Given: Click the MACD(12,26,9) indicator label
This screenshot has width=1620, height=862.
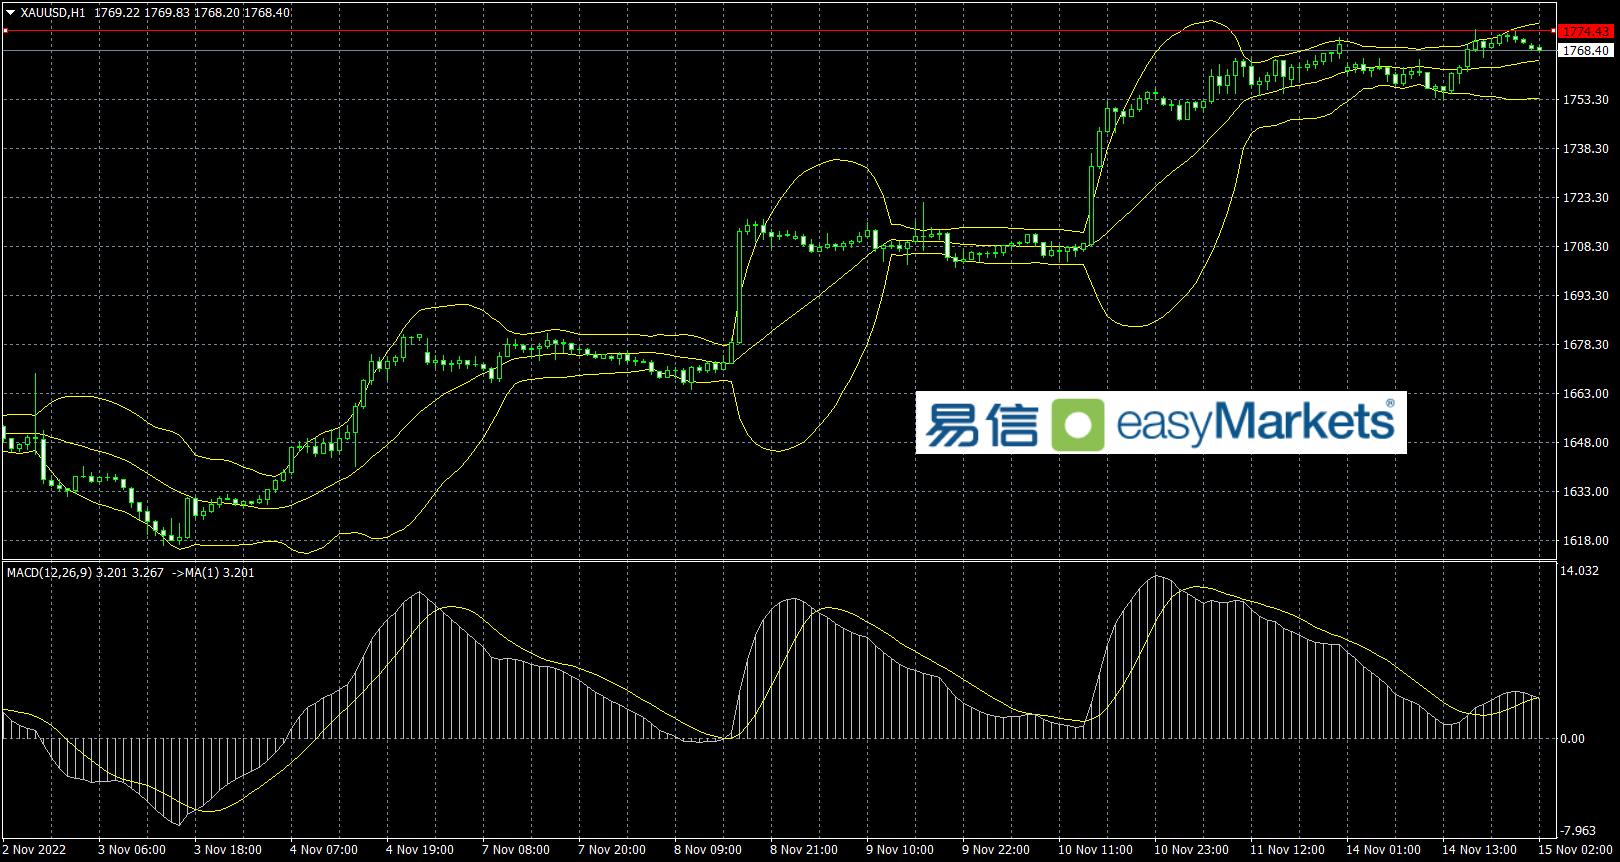Looking at the screenshot, I should [49, 573].
